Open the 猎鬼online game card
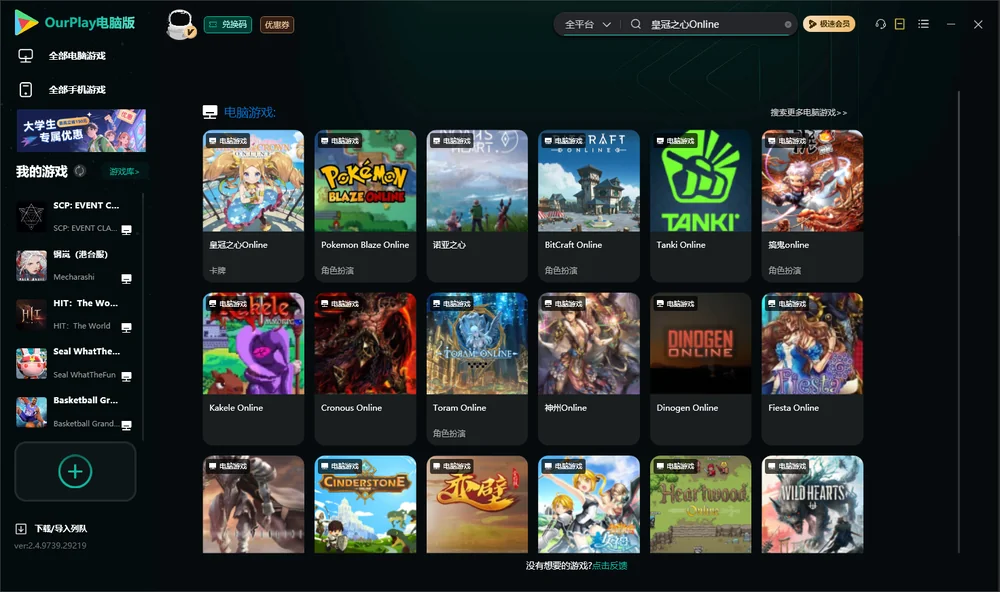 (x=812, y=205)
